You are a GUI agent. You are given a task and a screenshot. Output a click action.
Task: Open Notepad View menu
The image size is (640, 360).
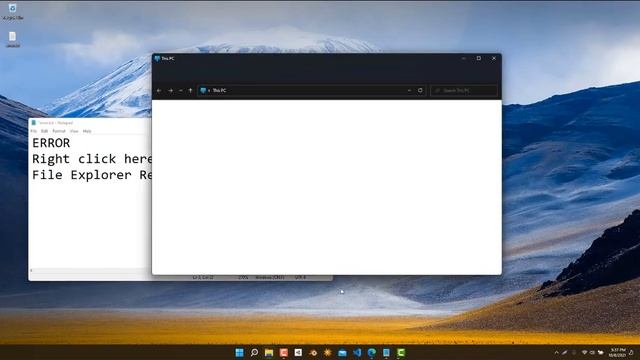point(74,131)
